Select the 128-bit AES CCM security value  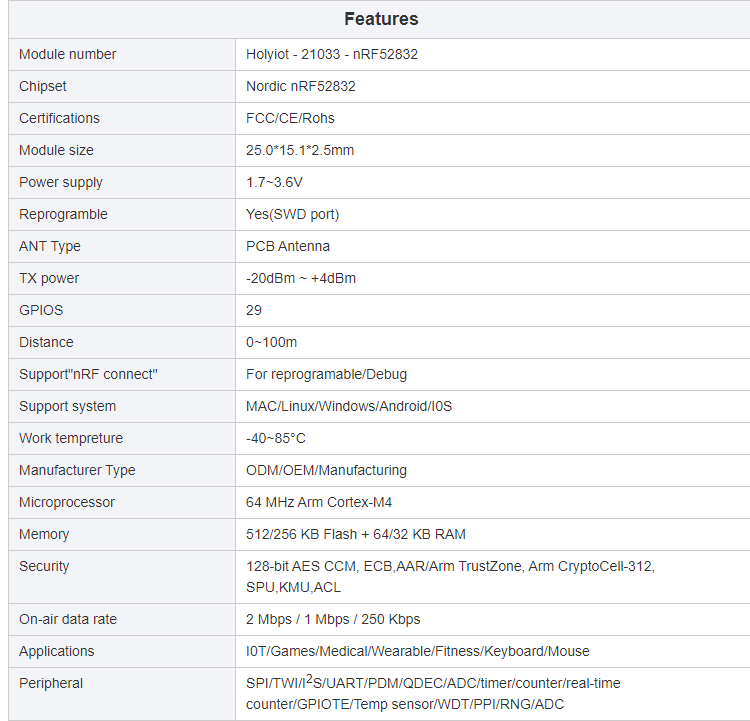[x=451, y=577]
